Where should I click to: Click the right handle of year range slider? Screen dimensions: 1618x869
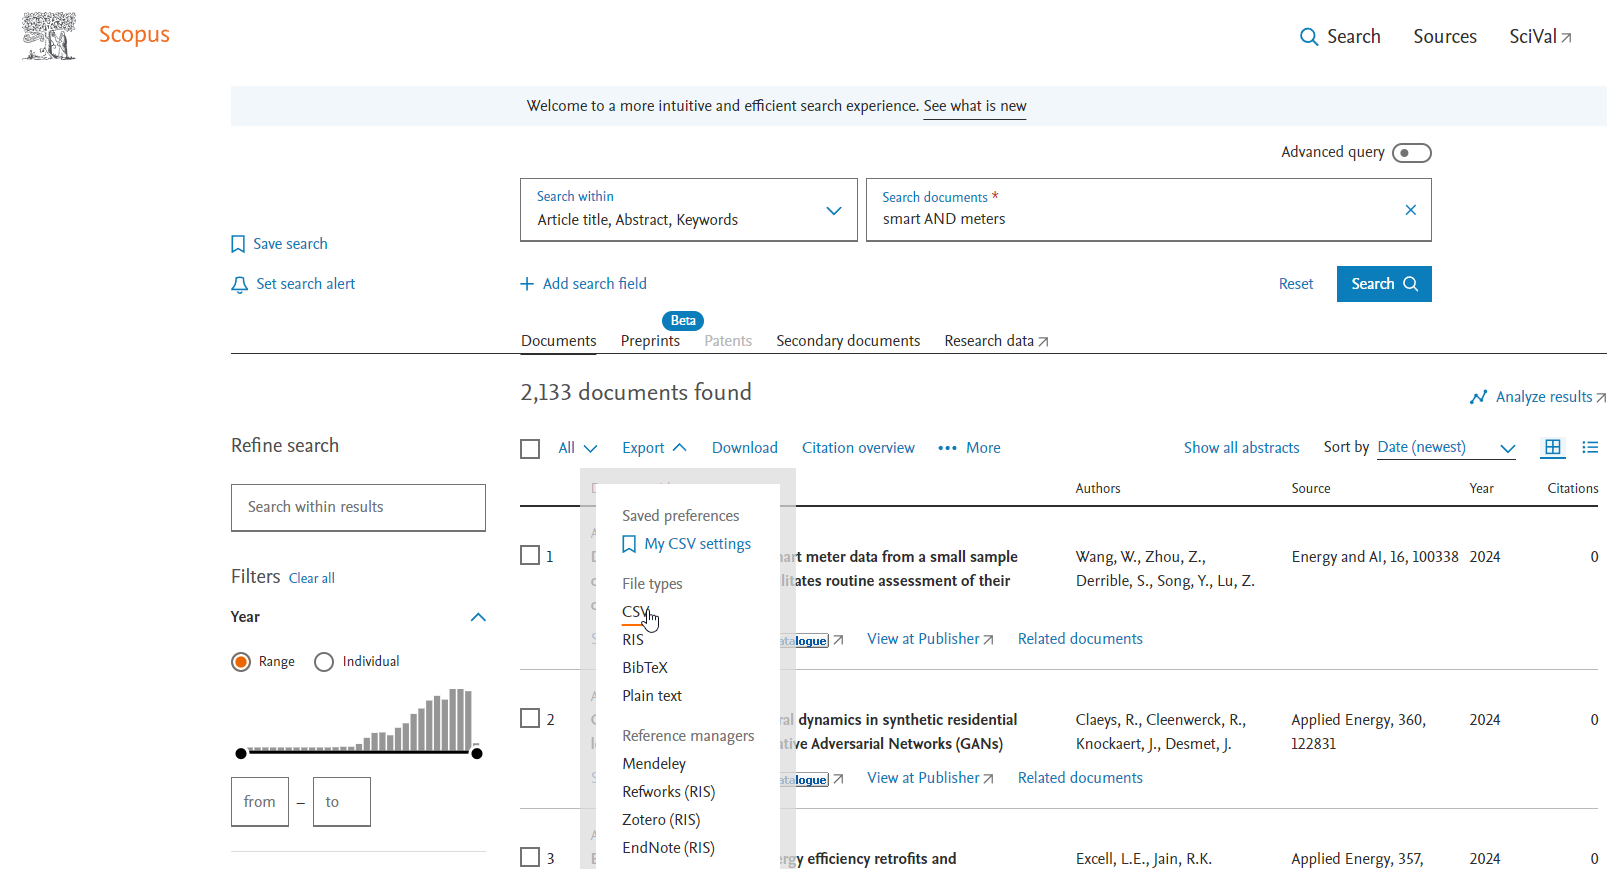pyautogui.click(x=477, y=753)
